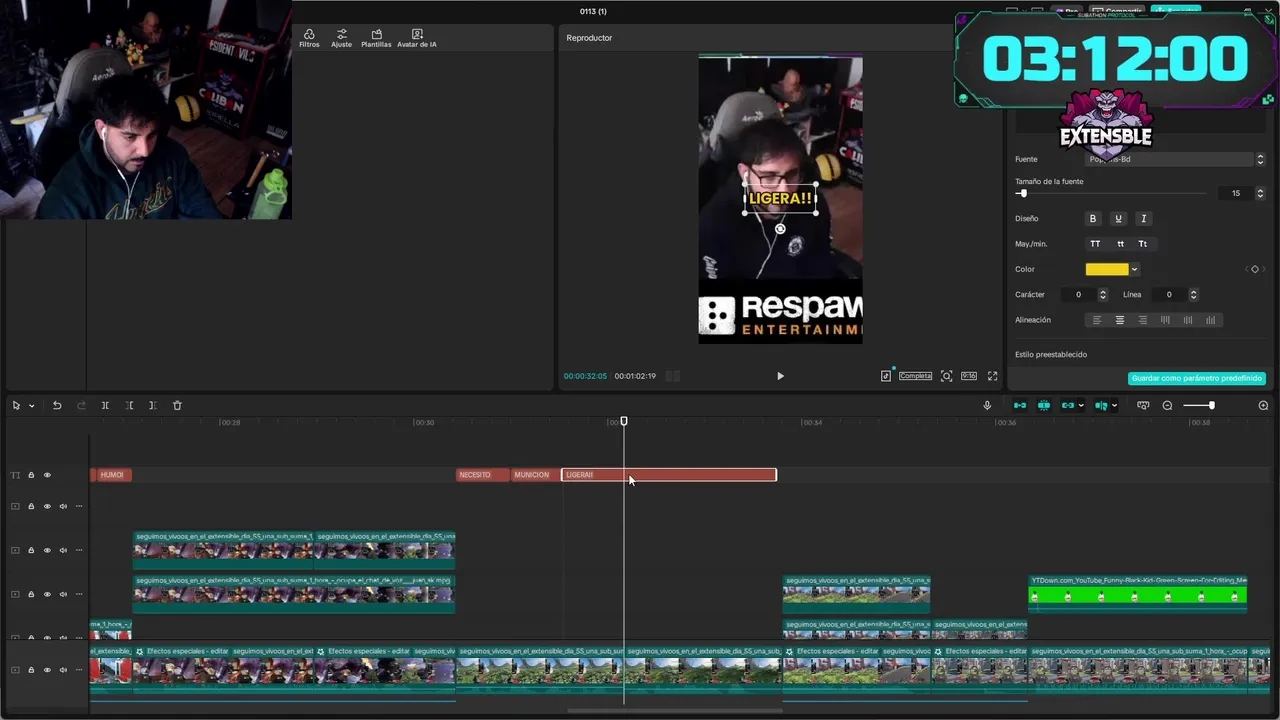Select the MUNICION text clip

pos(535,475)
